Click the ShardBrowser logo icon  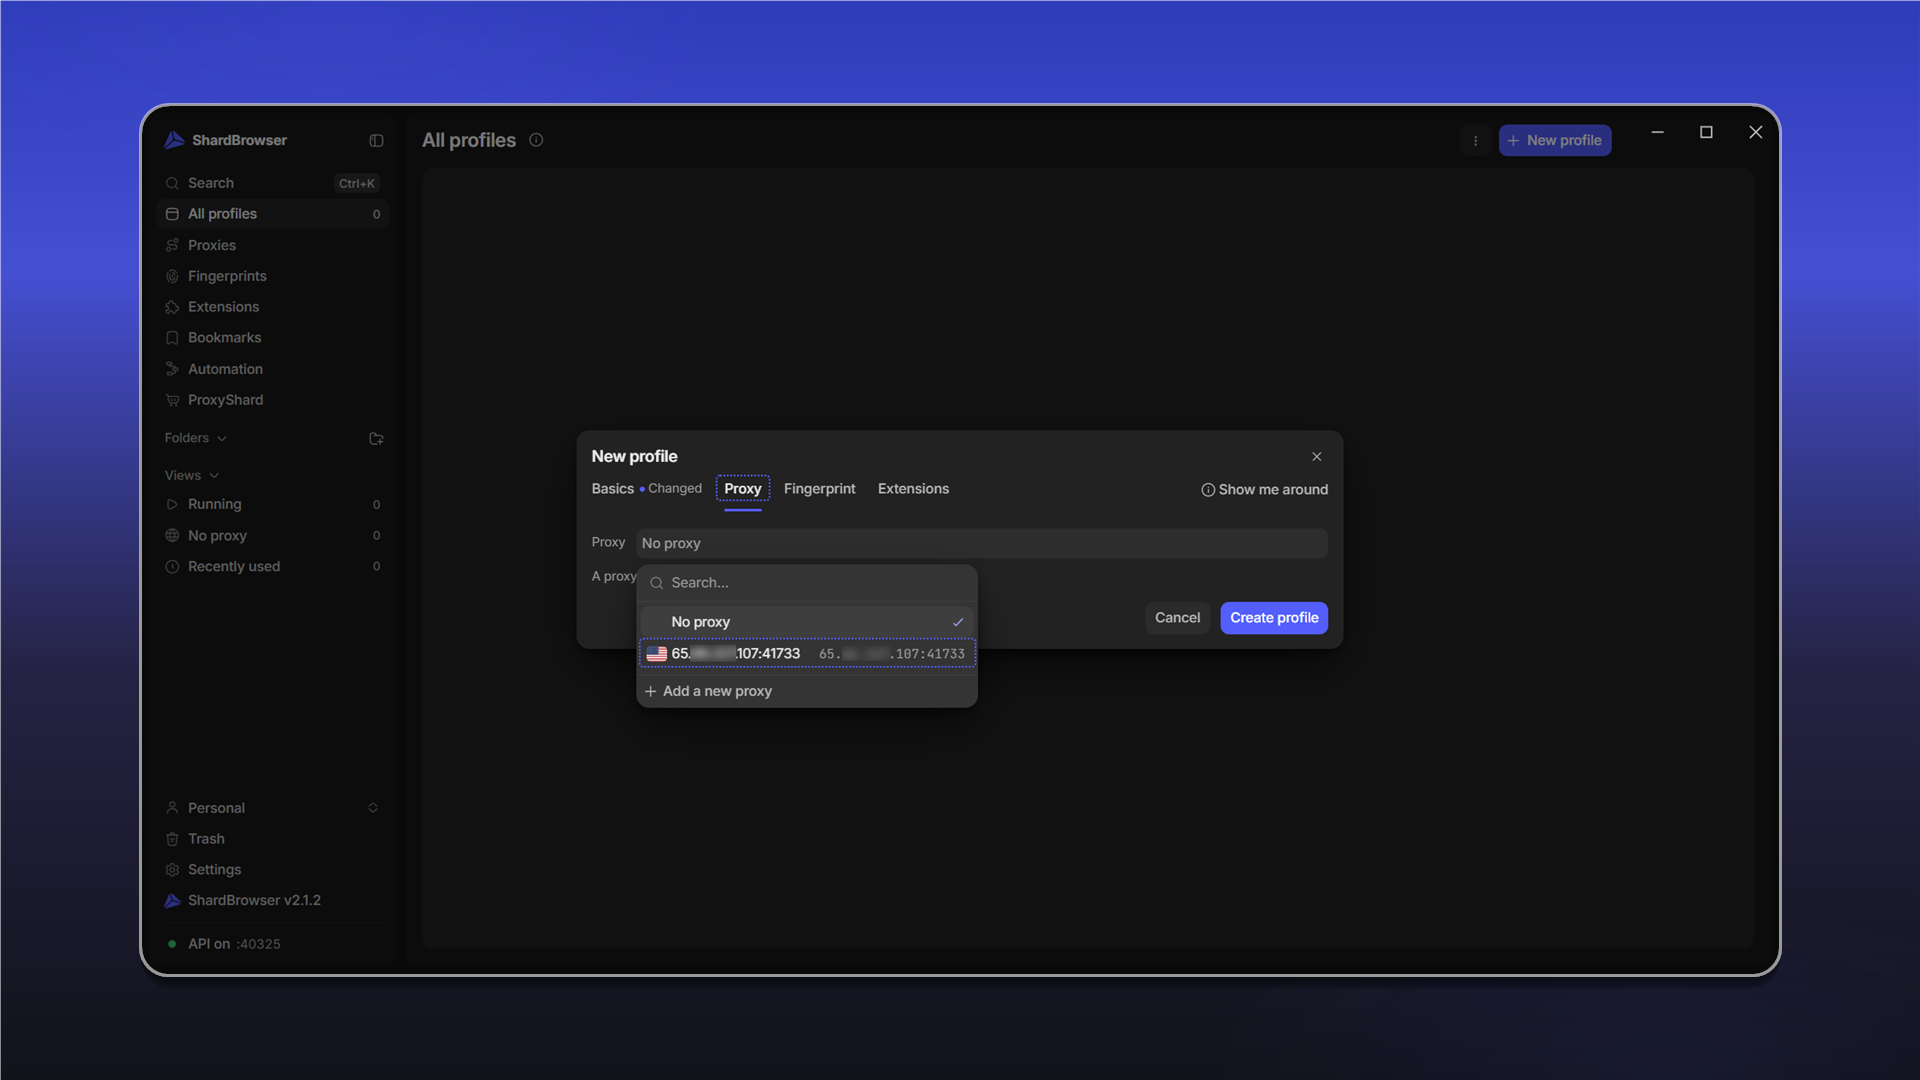(x=174, y=140)
